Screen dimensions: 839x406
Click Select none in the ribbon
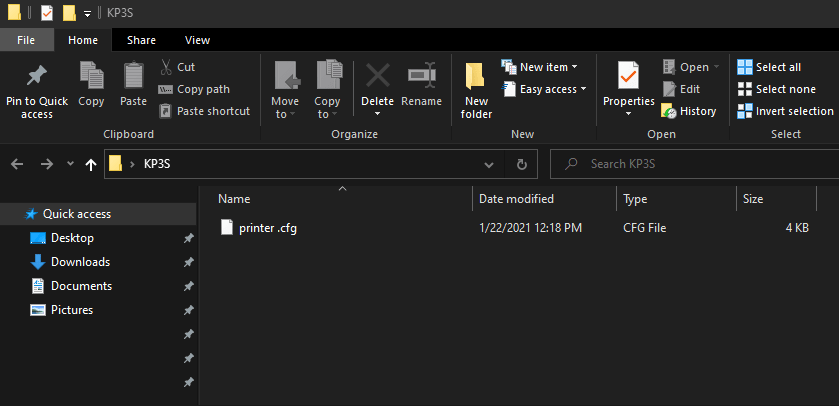tap(776, 89)
